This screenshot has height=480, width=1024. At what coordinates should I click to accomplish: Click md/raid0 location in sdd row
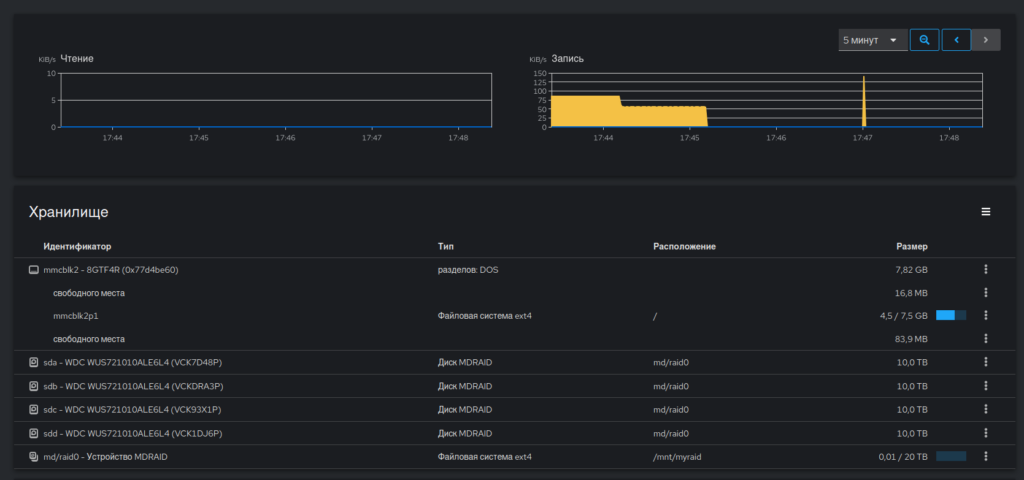click(671, 433)
